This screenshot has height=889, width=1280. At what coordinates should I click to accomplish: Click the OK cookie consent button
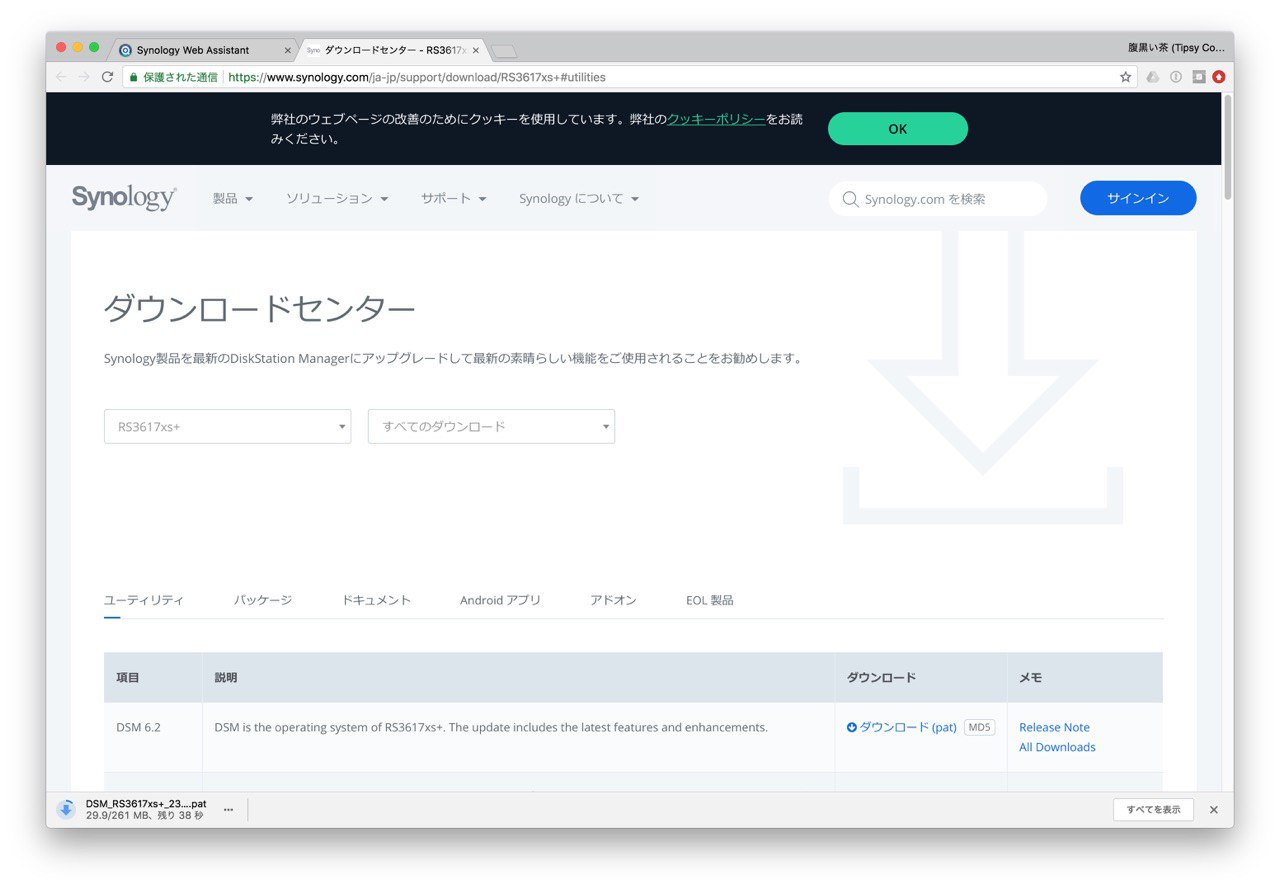[898, 129]
